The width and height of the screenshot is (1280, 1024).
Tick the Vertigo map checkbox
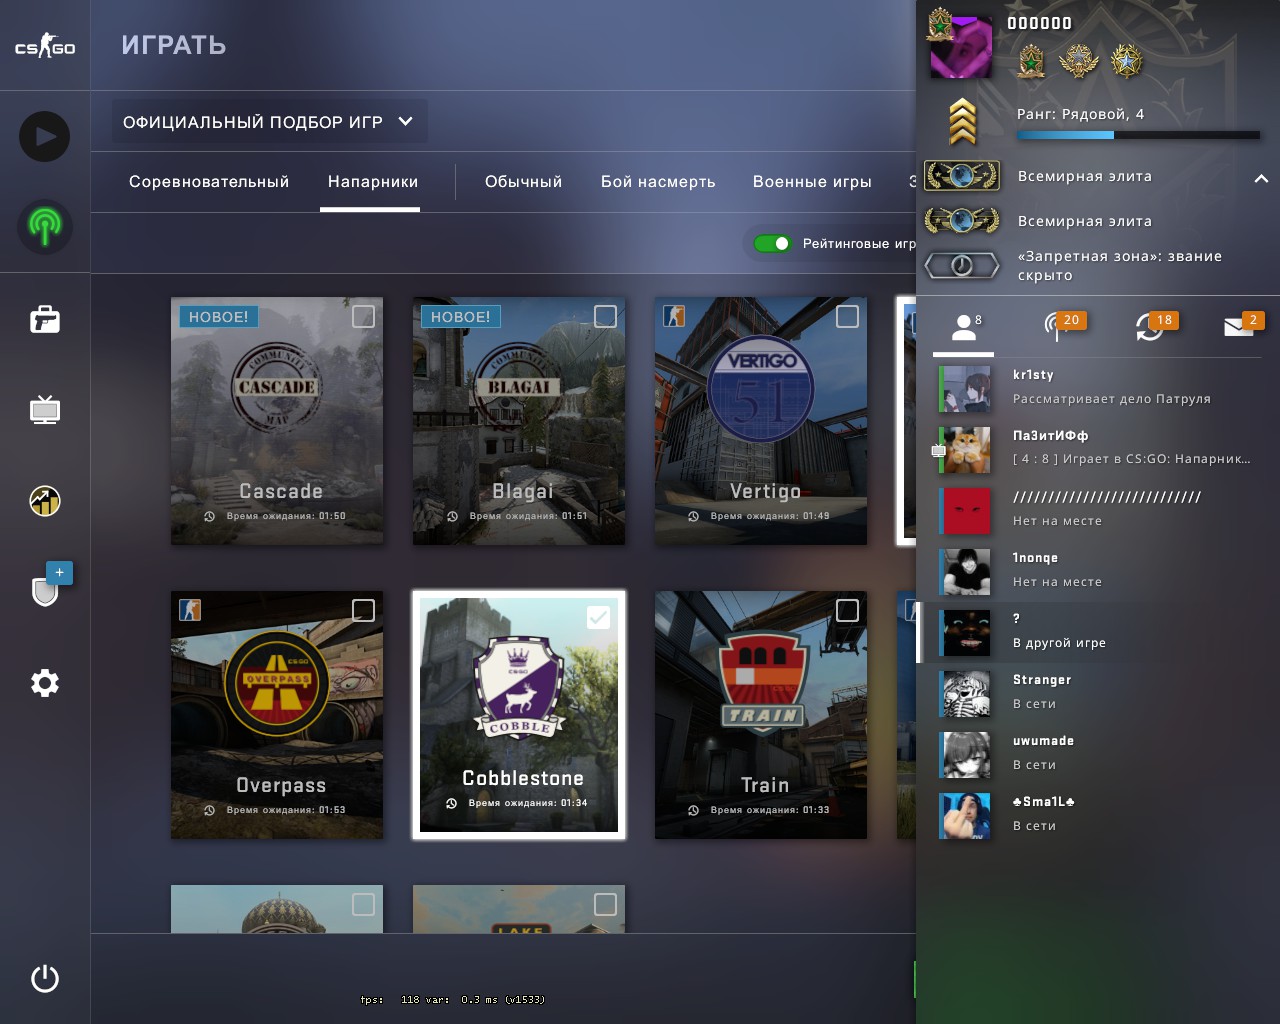pyautogui.click(x=848, y=316)
